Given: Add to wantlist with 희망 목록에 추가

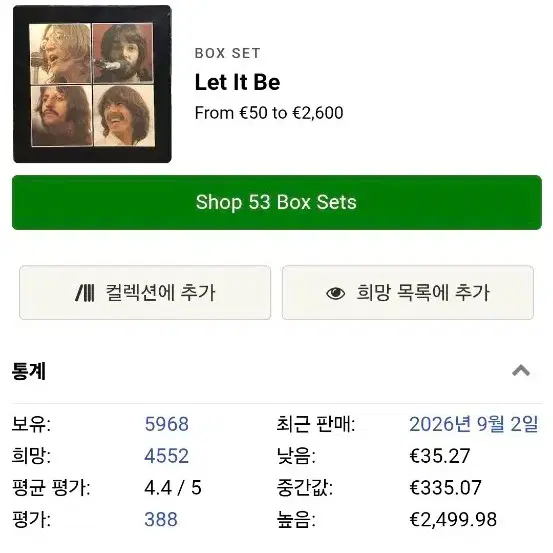Looking at the screenshot, I should coord(408,293).
